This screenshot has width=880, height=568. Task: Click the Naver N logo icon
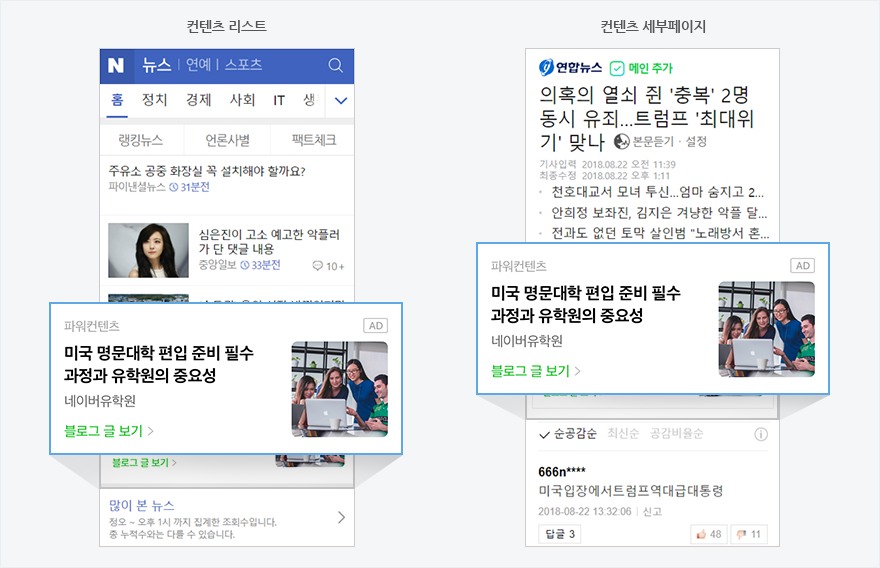click(x=116, y=65)
